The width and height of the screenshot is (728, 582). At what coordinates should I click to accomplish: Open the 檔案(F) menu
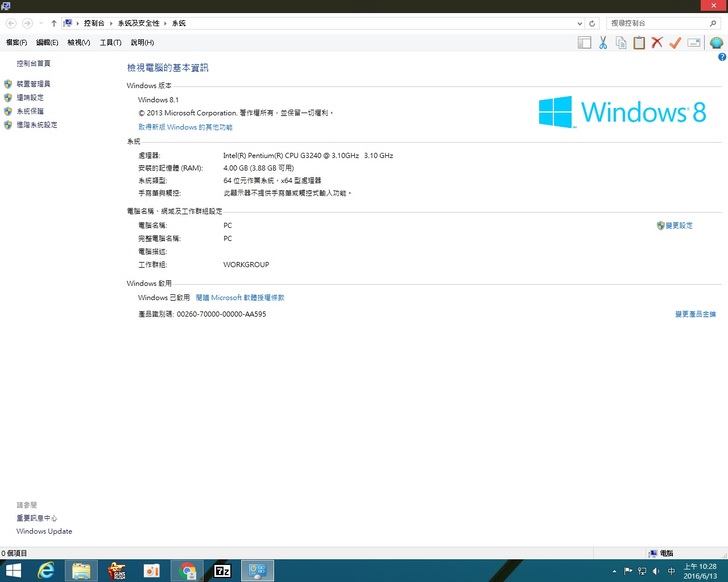pyautogui.click(x=16, y=43)
